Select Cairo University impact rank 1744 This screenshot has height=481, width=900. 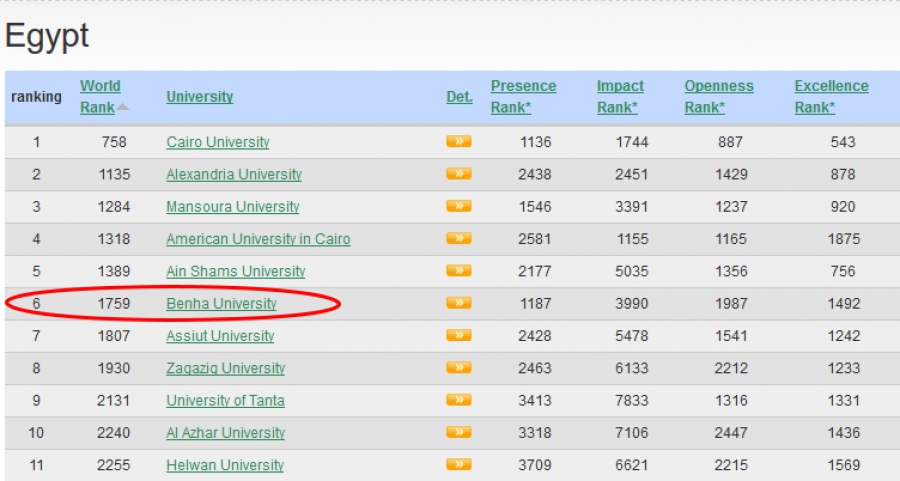(x=632, y=142)
